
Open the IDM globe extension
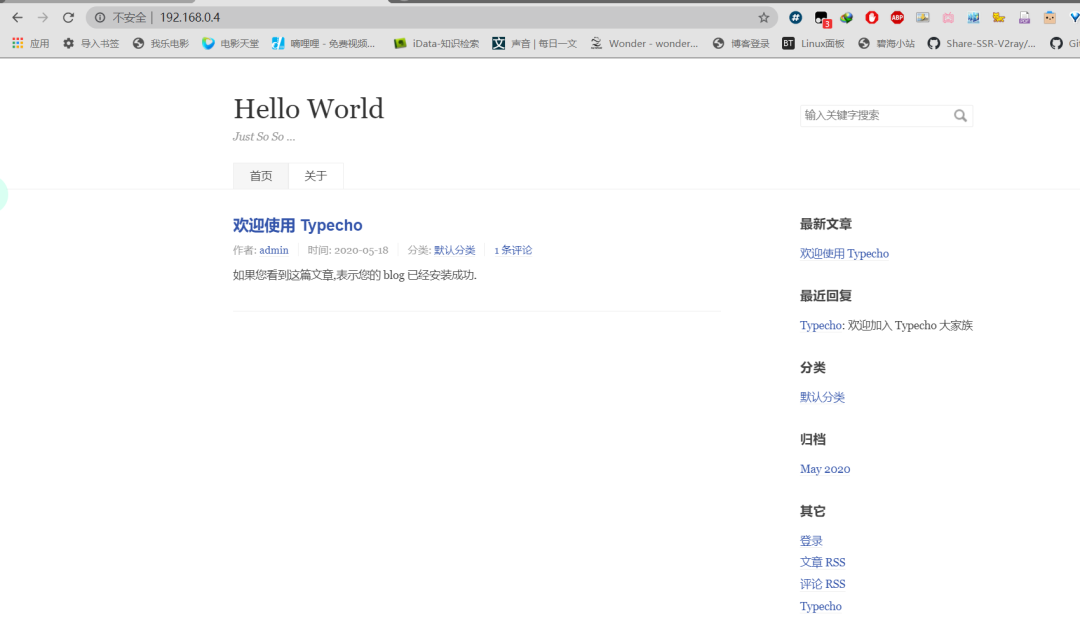(x=847, y=18)
